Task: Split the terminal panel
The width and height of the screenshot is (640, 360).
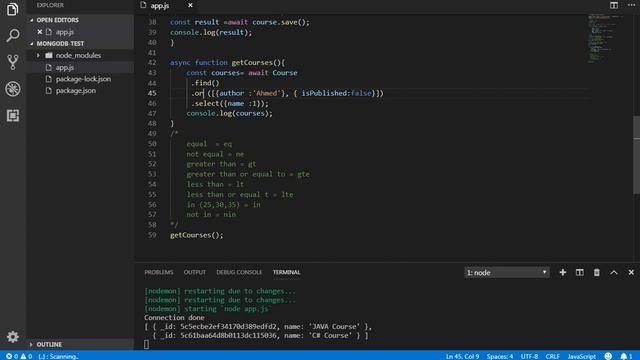Action: point(580,272)
